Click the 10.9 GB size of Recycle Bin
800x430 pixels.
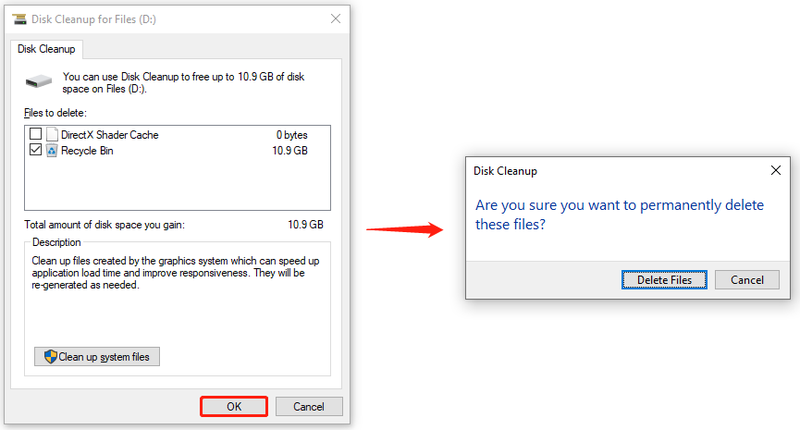pos(290,150)
